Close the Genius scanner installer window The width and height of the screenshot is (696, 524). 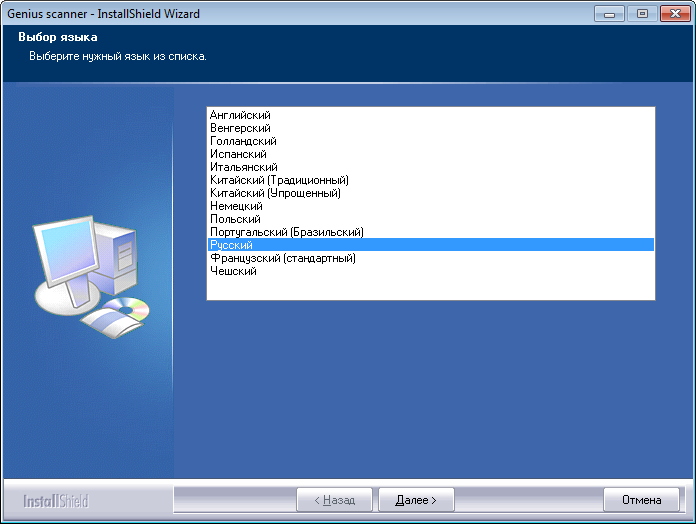675,14
